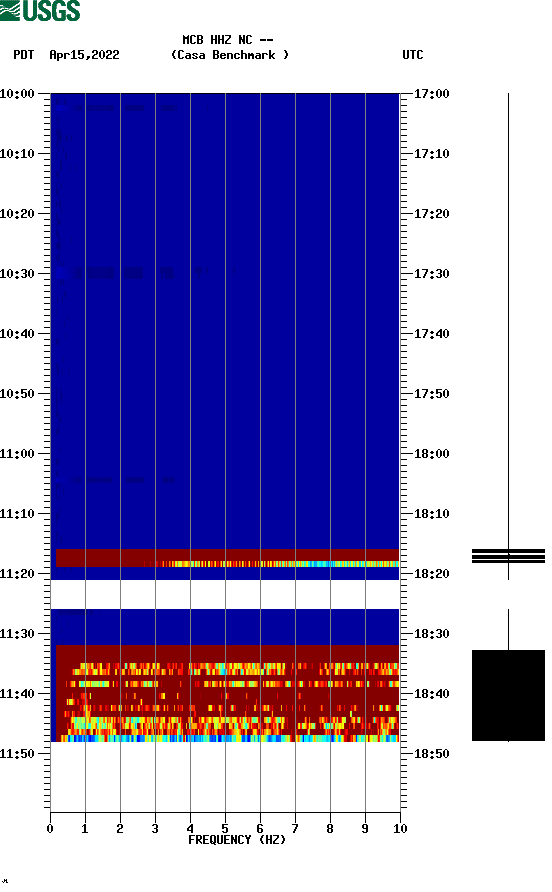
Task: Click frequency axis tick label '3'
Action: point(155,828)
